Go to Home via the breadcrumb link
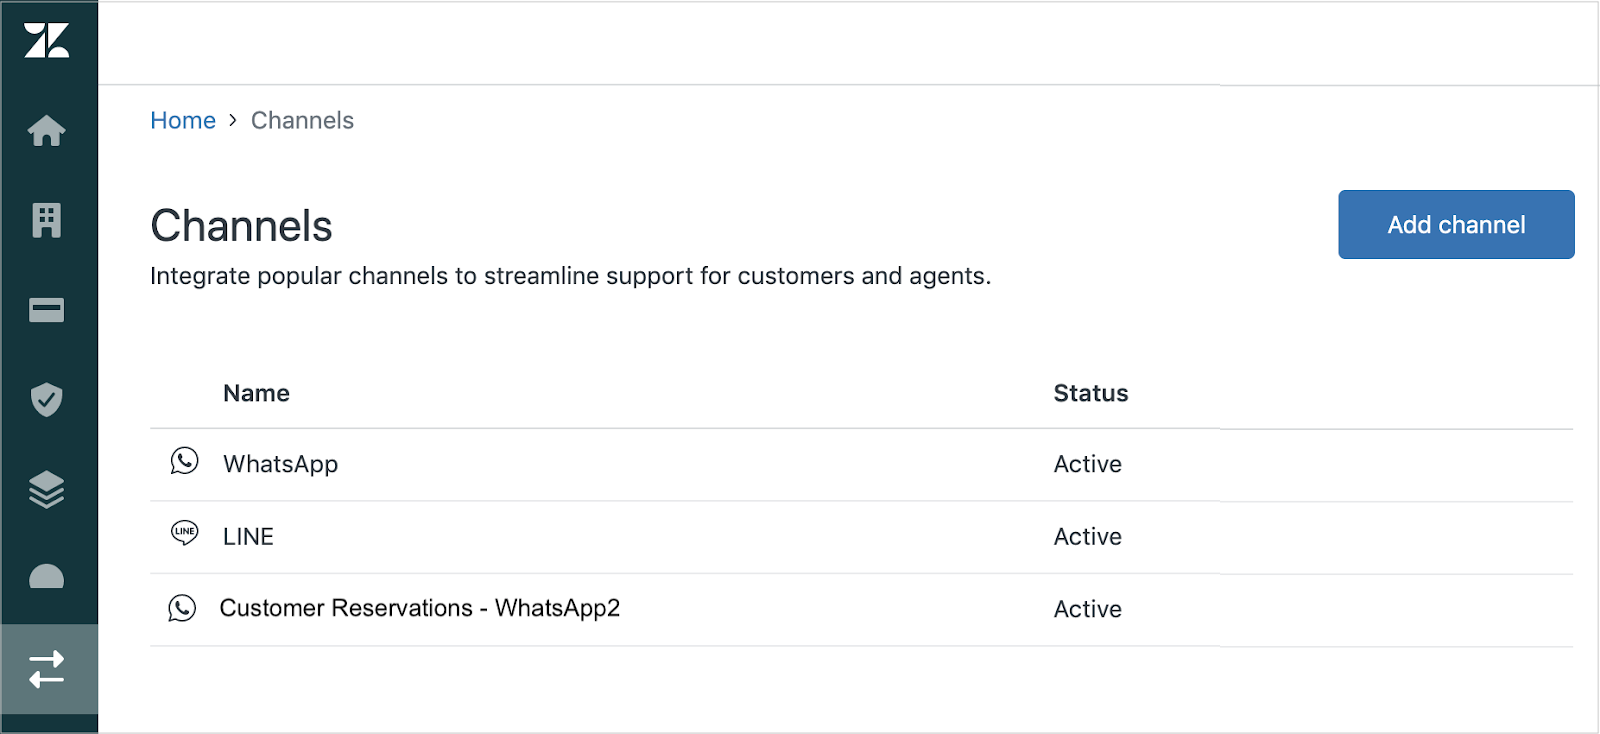The image size is (1600, 734). pos(183,120)
